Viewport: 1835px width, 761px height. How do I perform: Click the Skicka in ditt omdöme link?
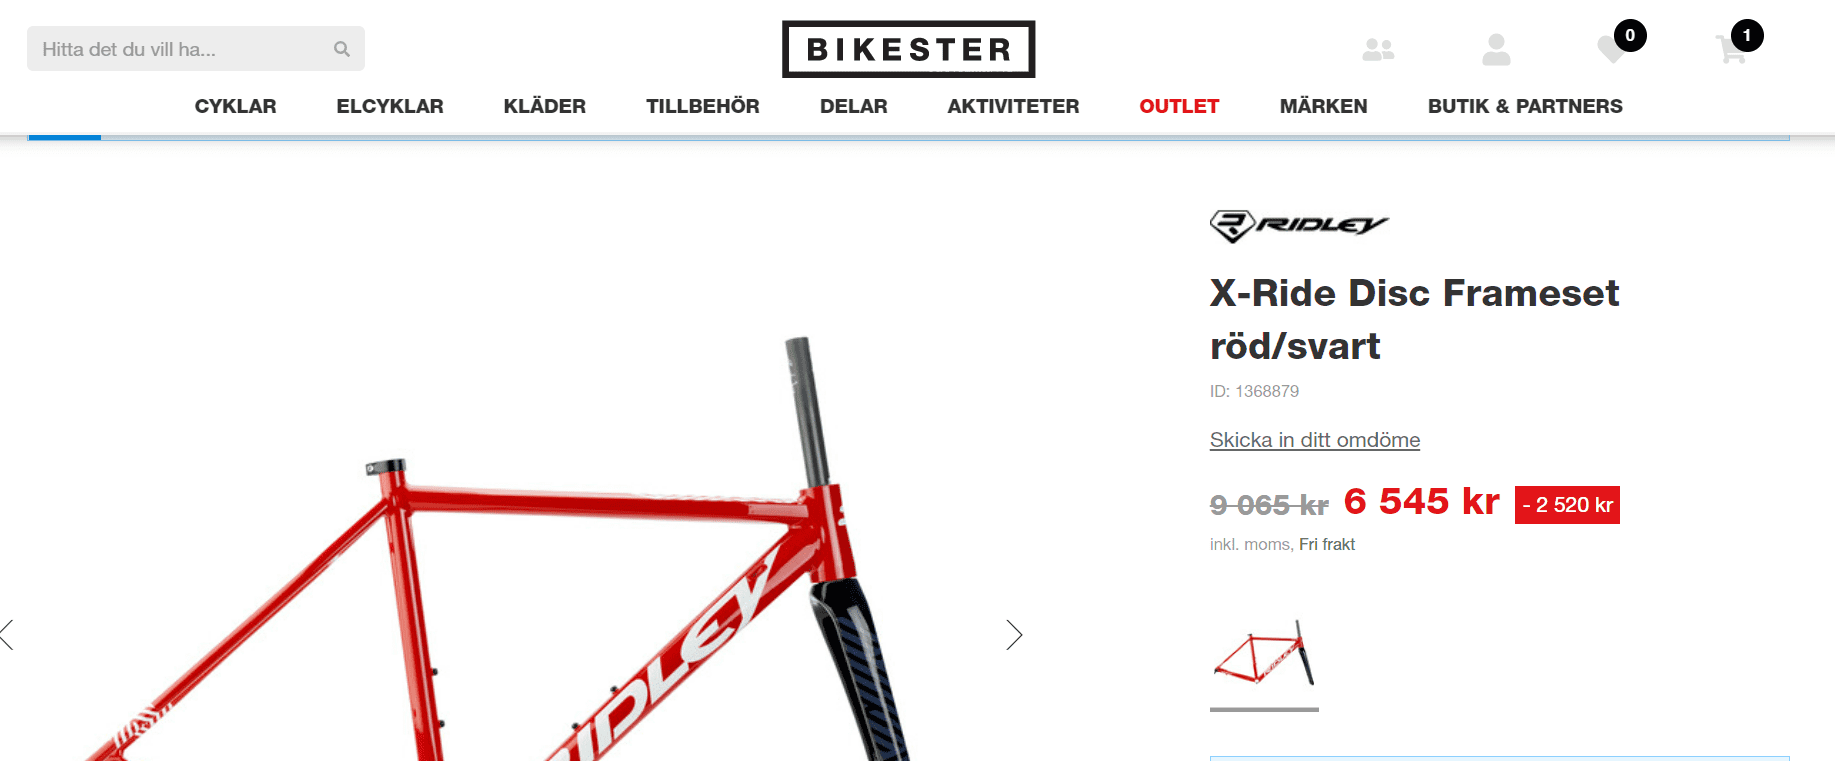(1315, 440)
